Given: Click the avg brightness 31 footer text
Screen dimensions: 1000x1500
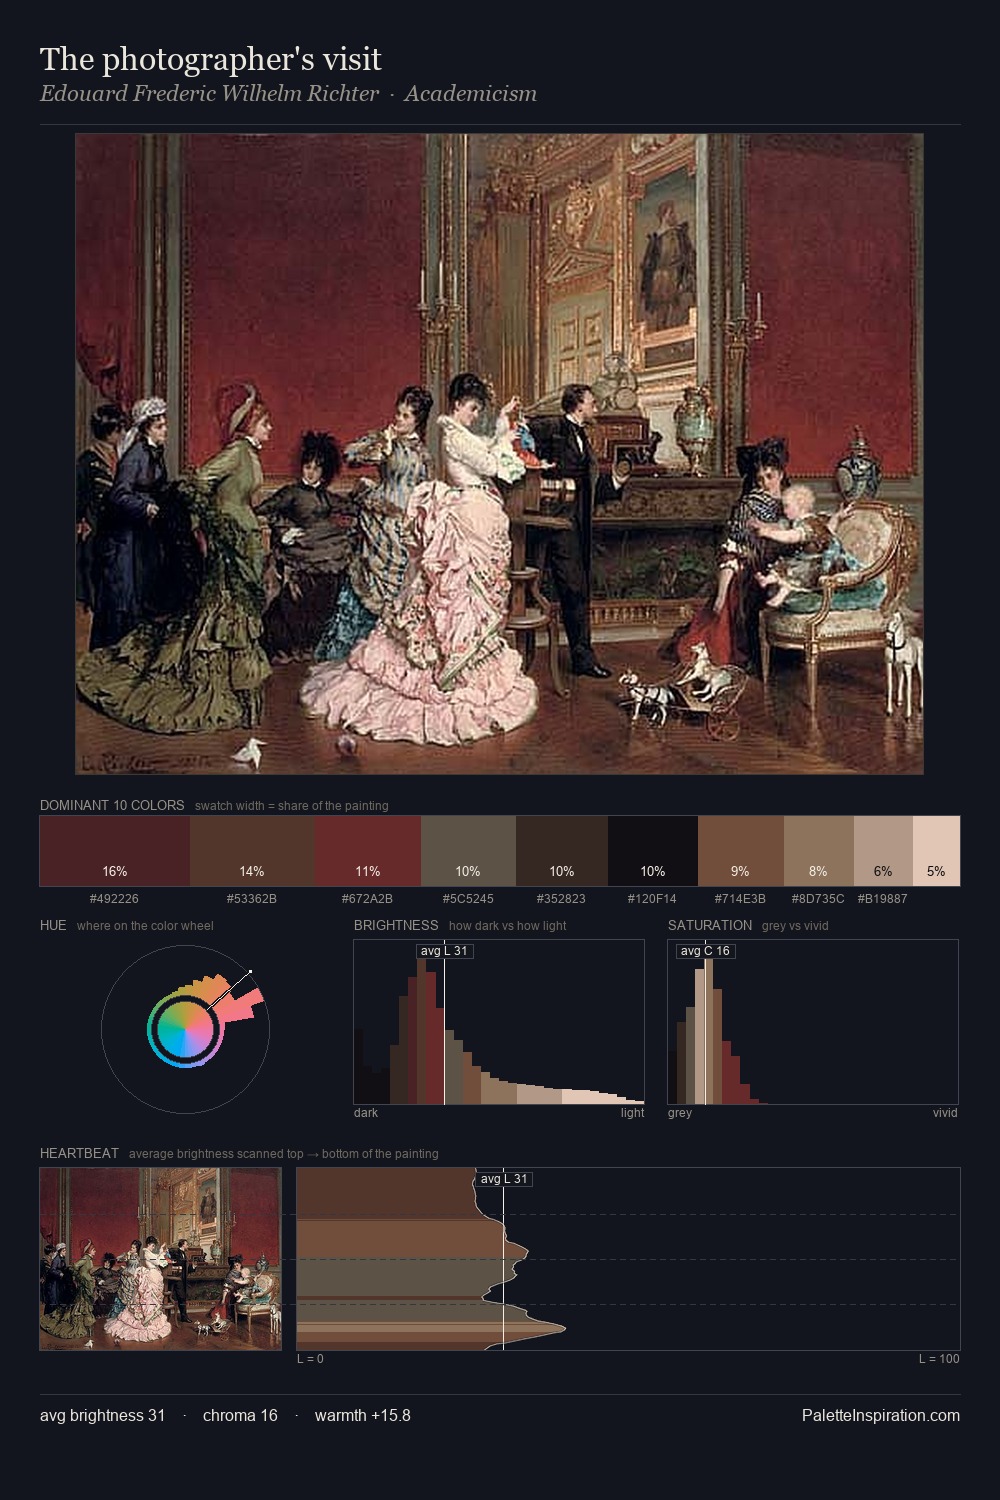Looking at the screenshot, I should pyautogui.click(x=102, y=1416).
